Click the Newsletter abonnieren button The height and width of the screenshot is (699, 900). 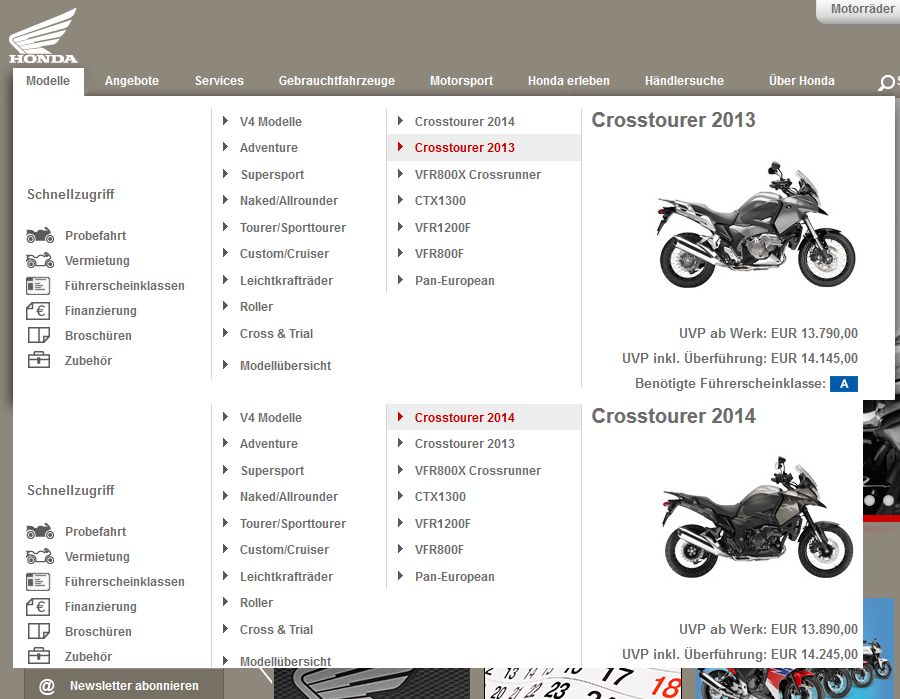[133, 686]
